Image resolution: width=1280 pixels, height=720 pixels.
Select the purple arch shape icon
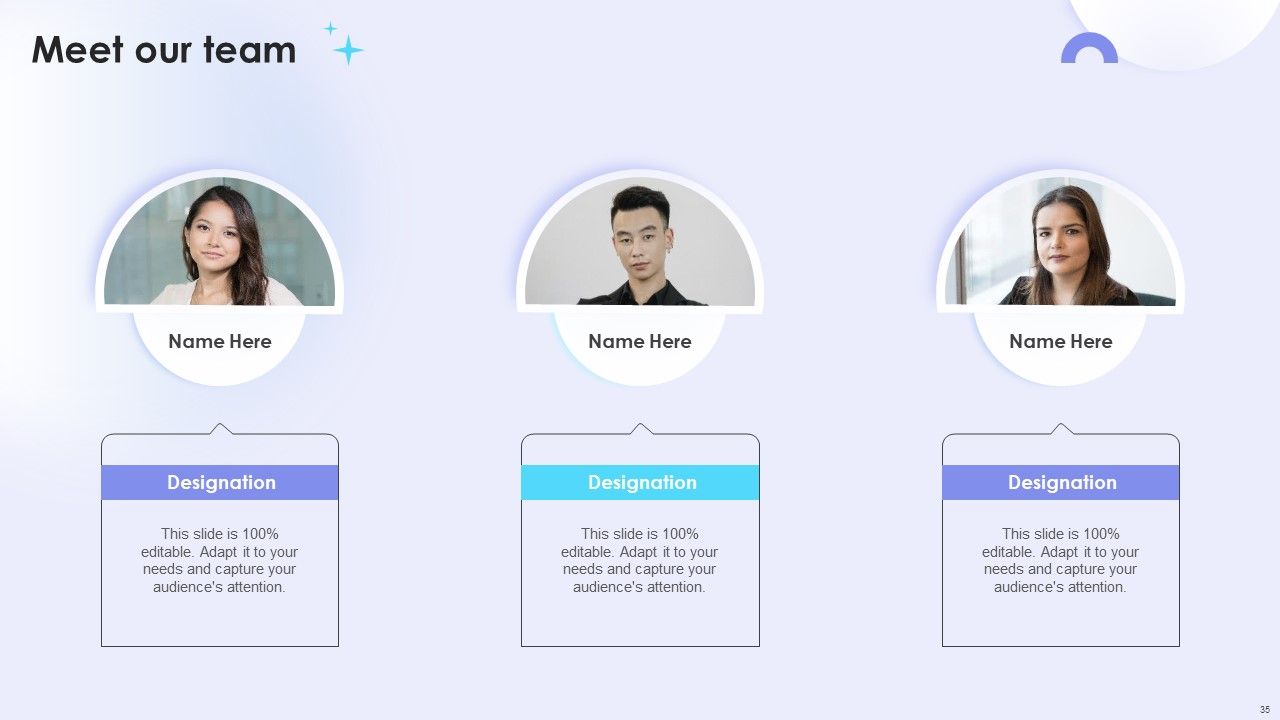[1089, 48]
